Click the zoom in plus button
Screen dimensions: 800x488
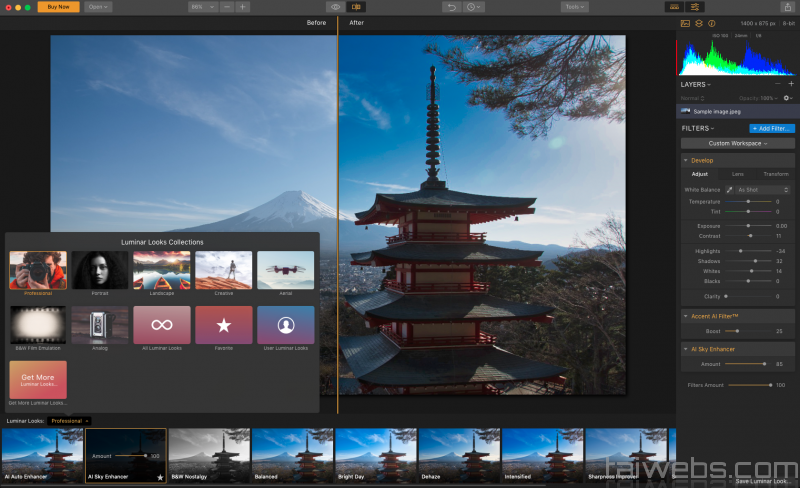click(x=243, y=7)
